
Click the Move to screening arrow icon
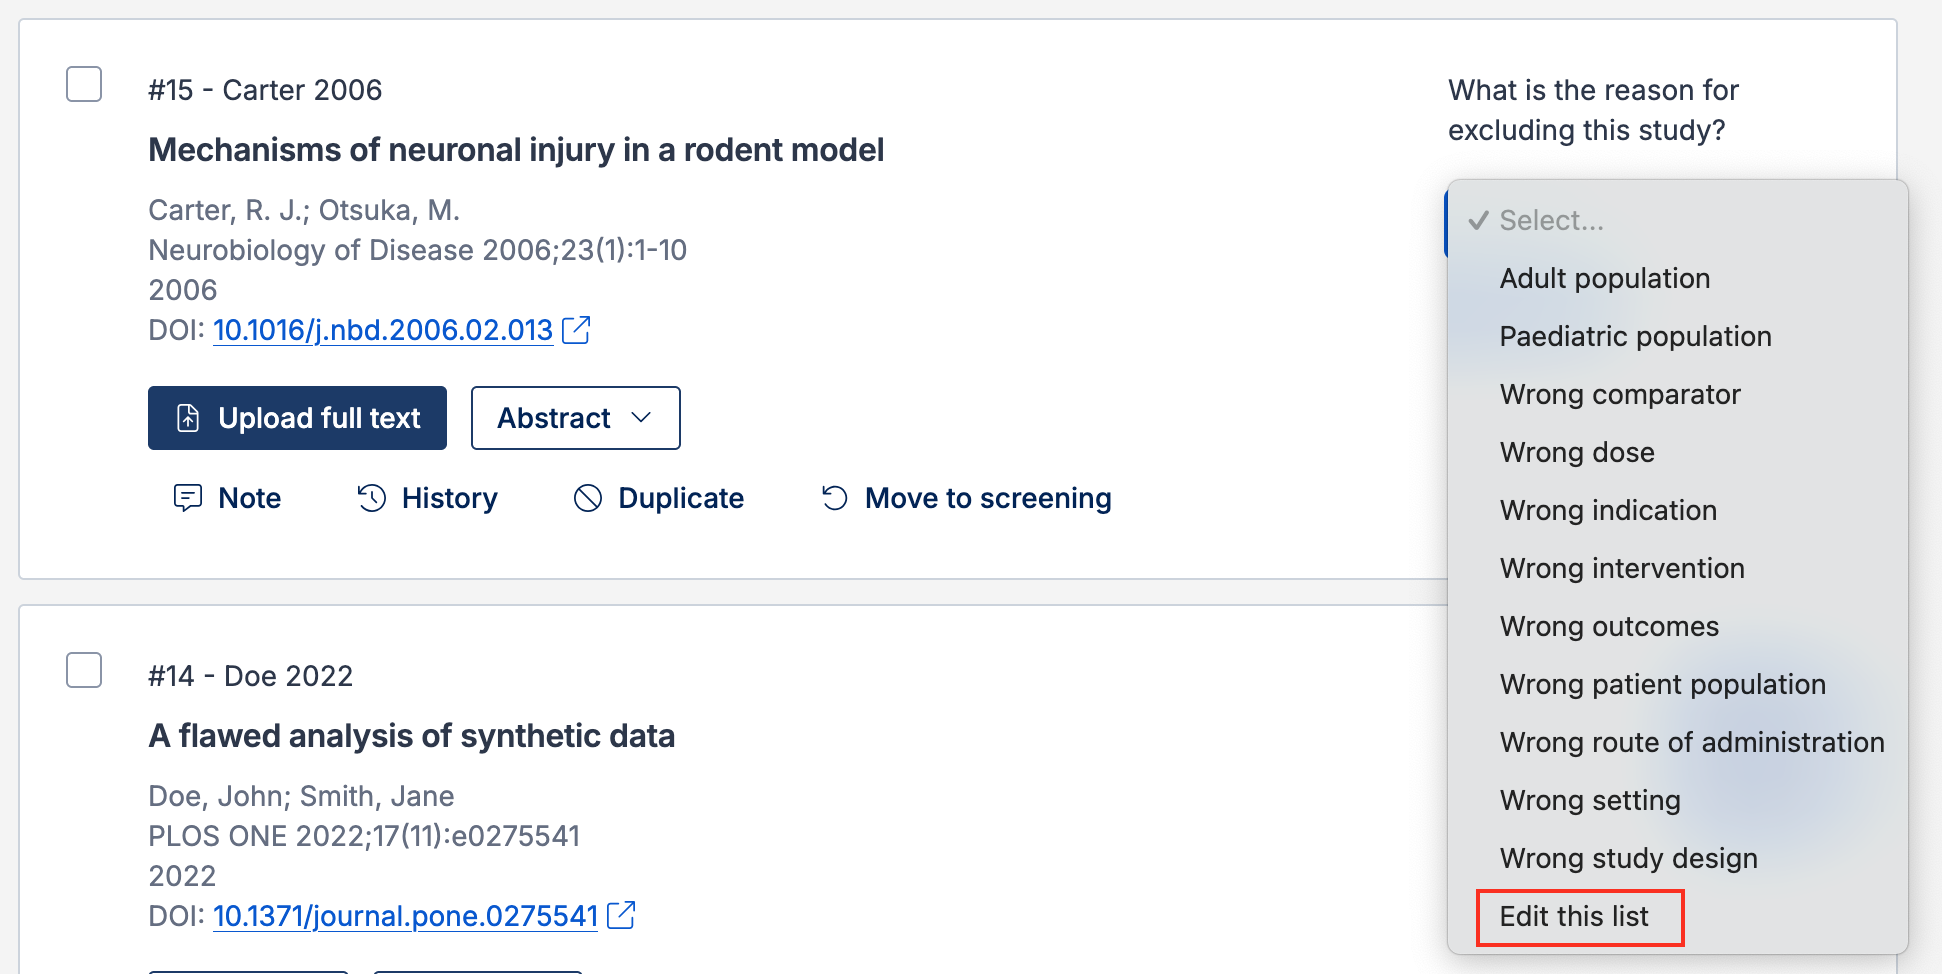[x=835, y=498]
